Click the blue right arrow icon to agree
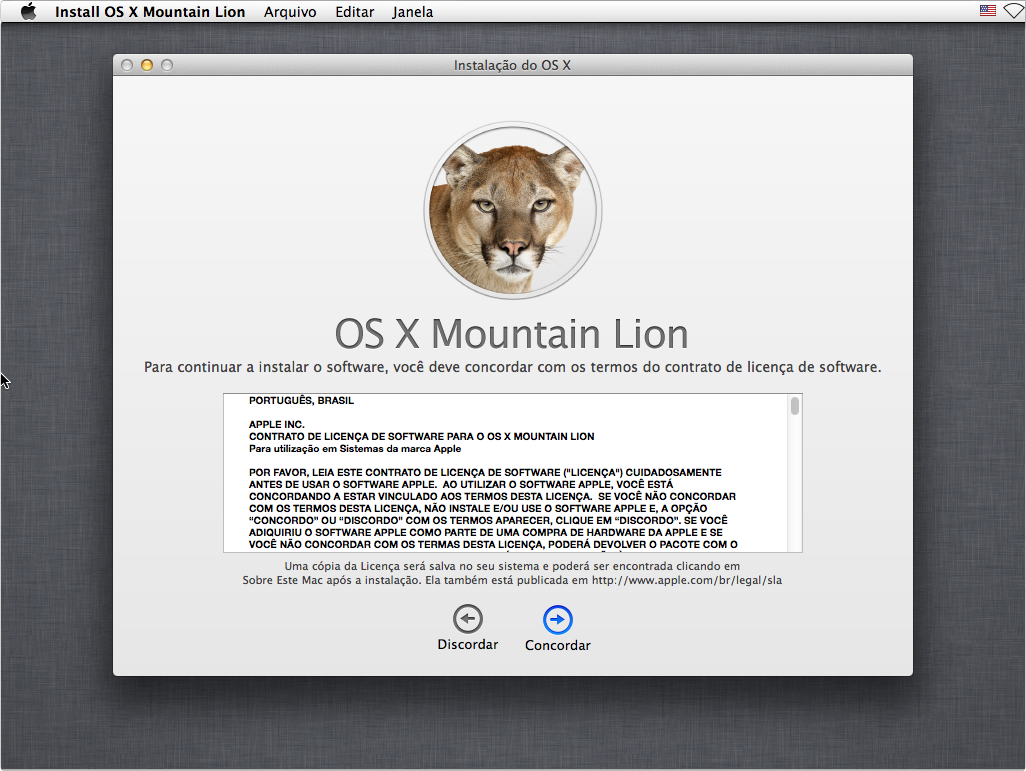This screenshot has width=1026, height=771. (x=558, y=620)
